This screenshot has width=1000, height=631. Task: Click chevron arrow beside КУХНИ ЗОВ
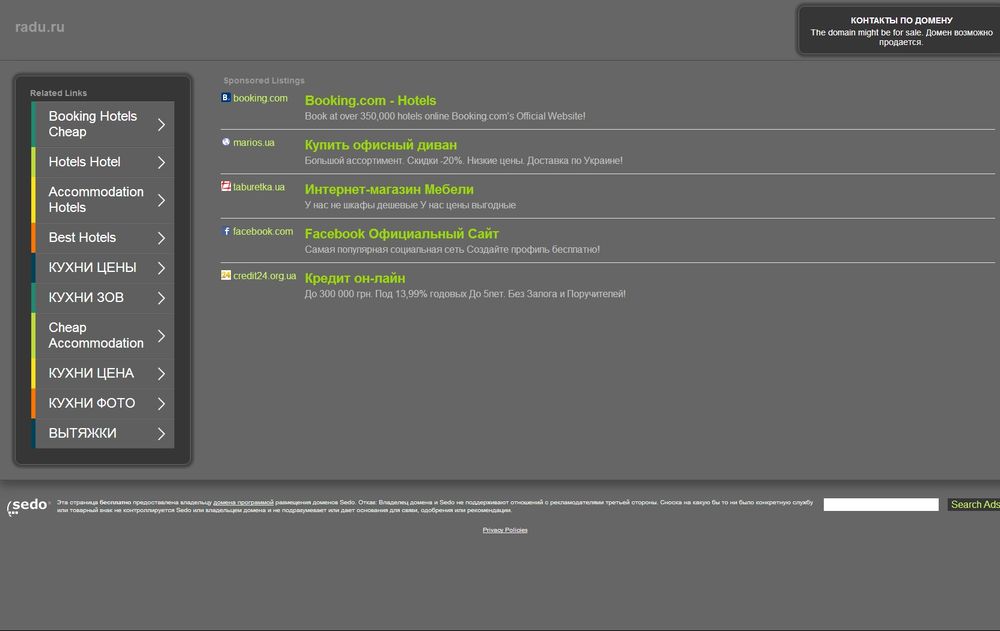coord(161,298)
